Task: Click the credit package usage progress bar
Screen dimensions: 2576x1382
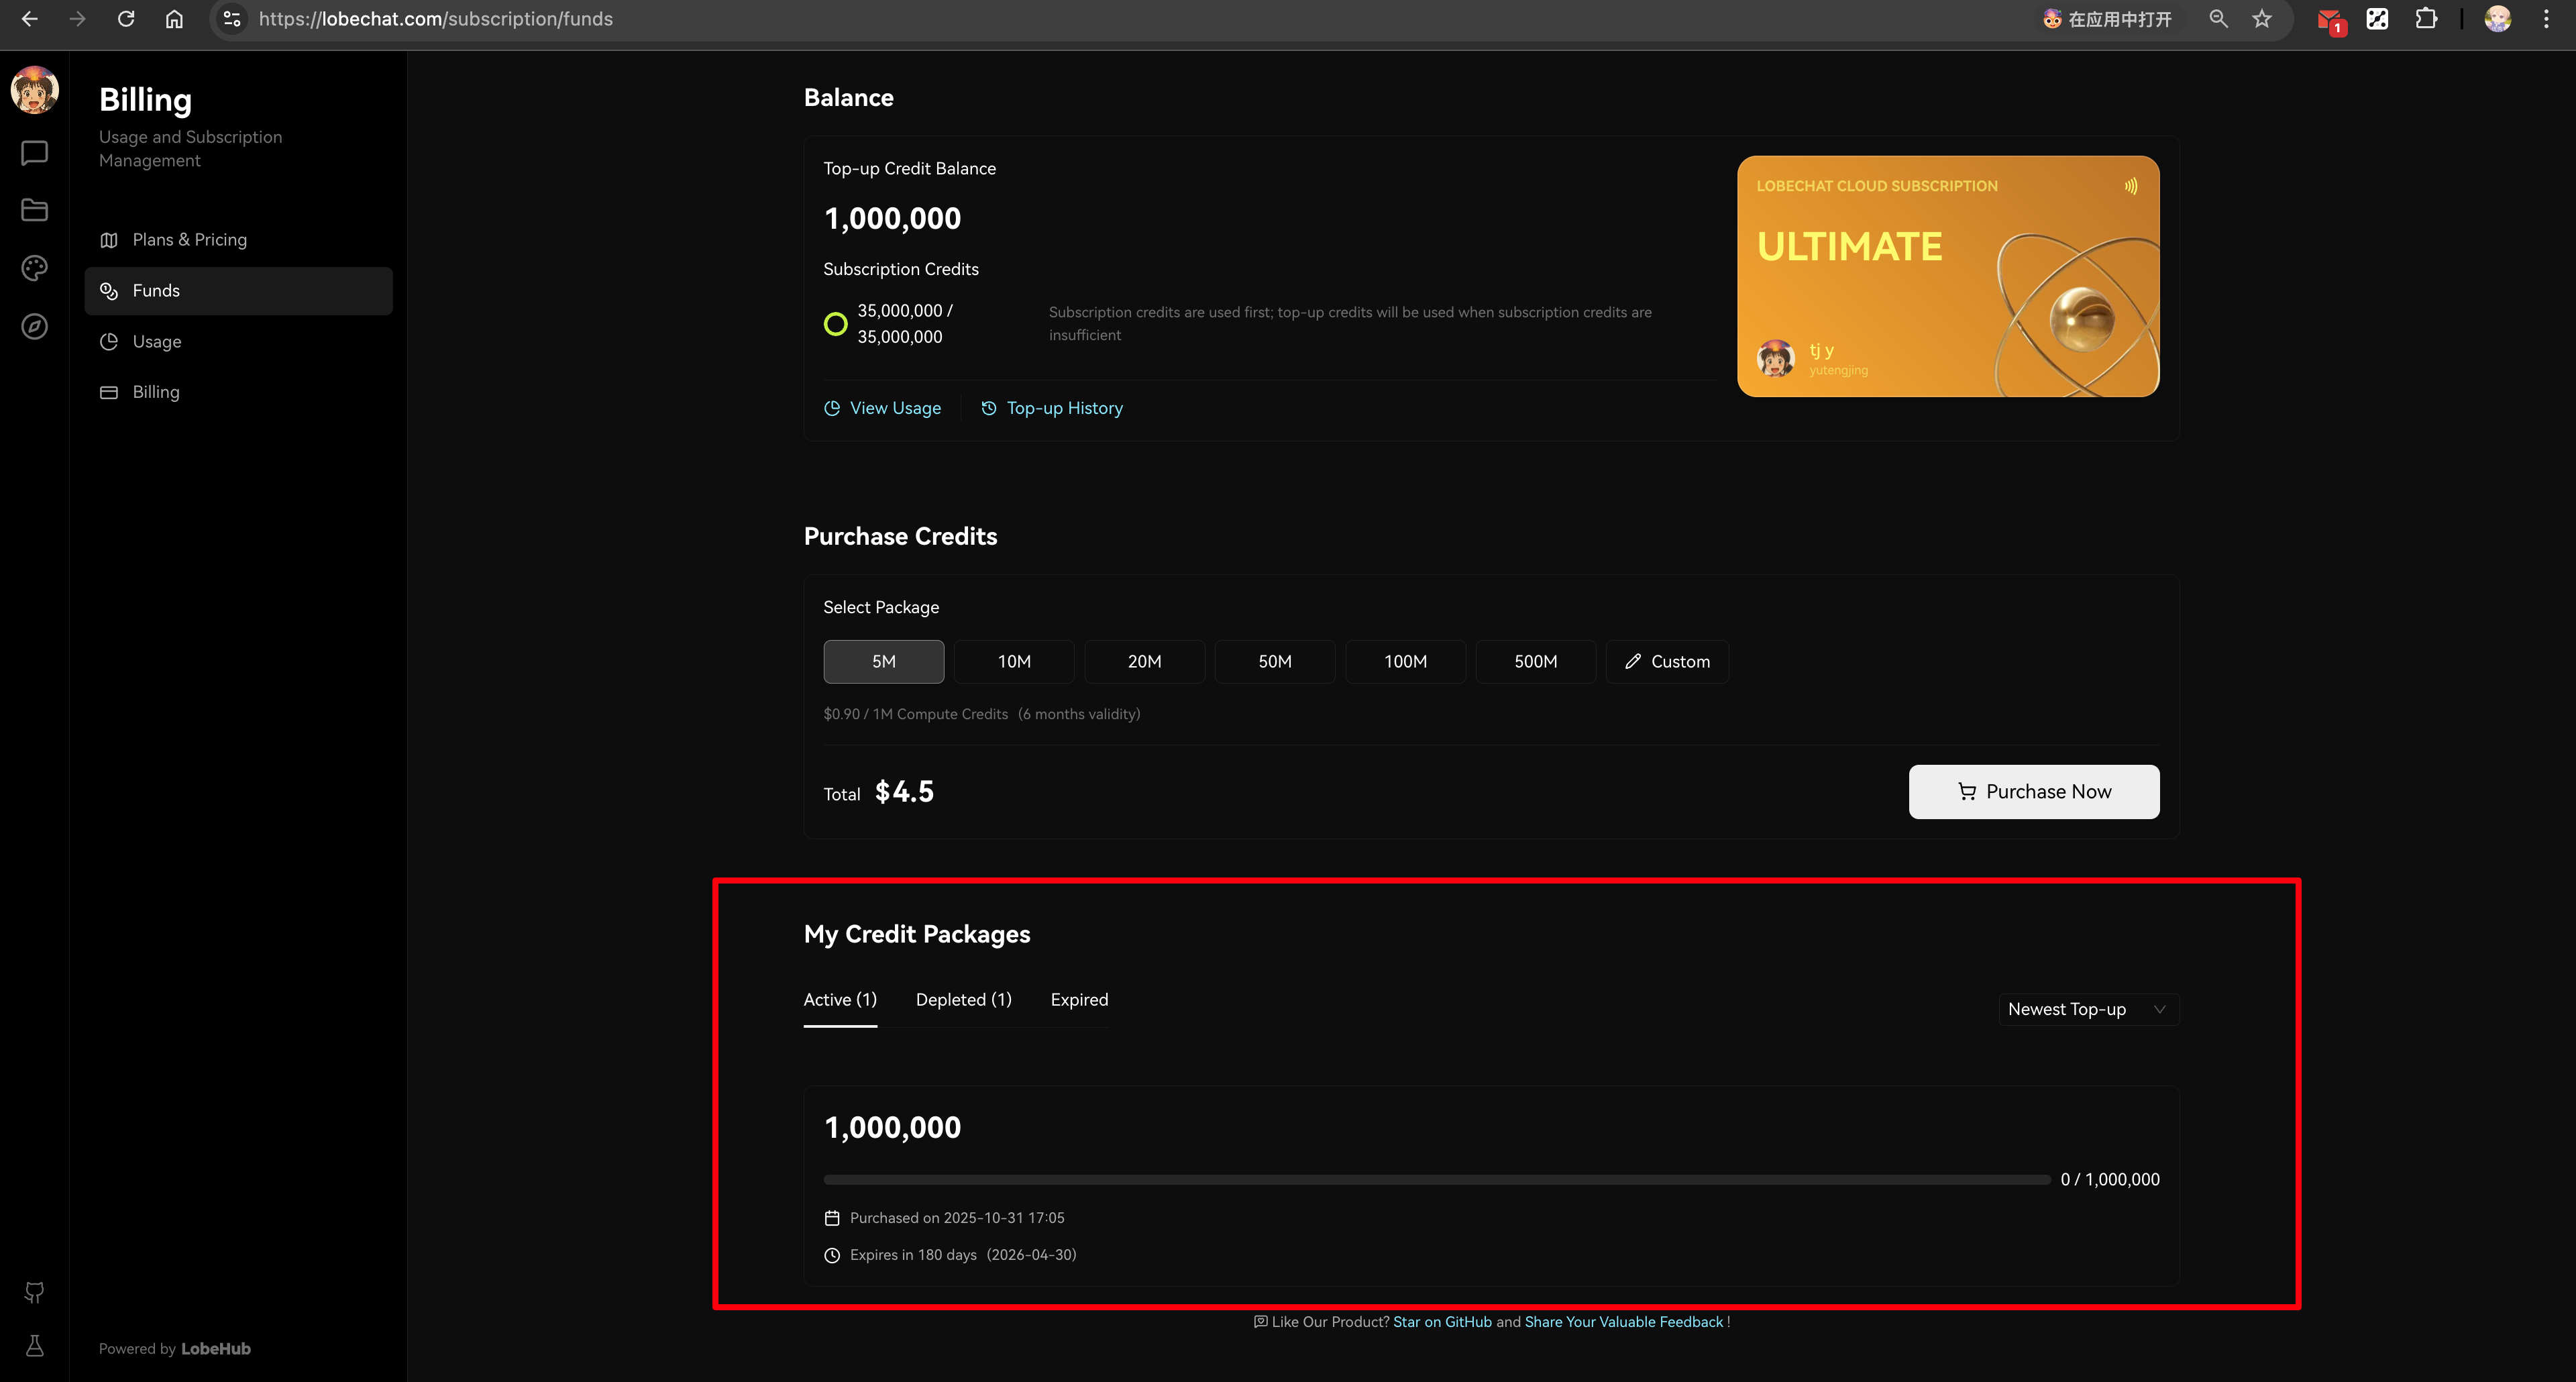Action: pos(1436,1180)
